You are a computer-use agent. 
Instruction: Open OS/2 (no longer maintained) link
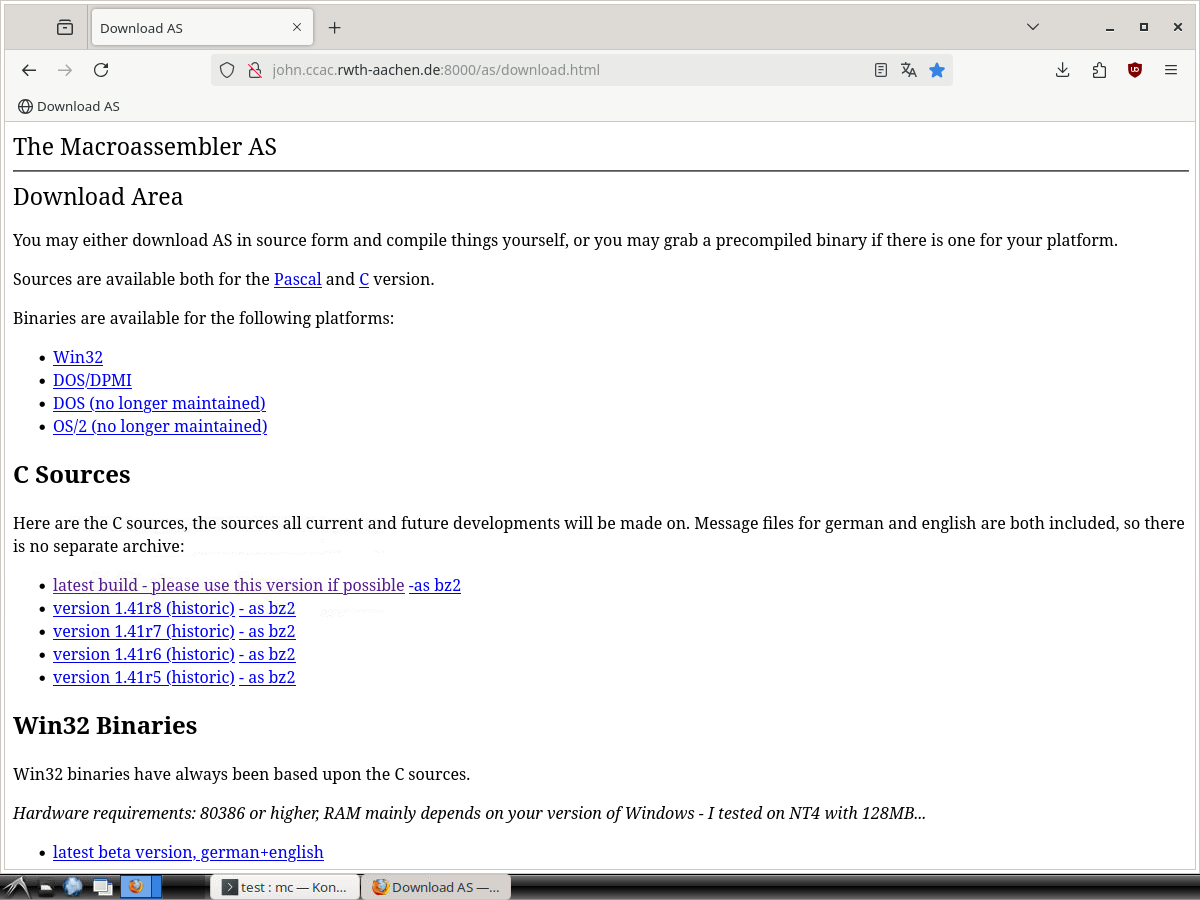click(160, 426)
